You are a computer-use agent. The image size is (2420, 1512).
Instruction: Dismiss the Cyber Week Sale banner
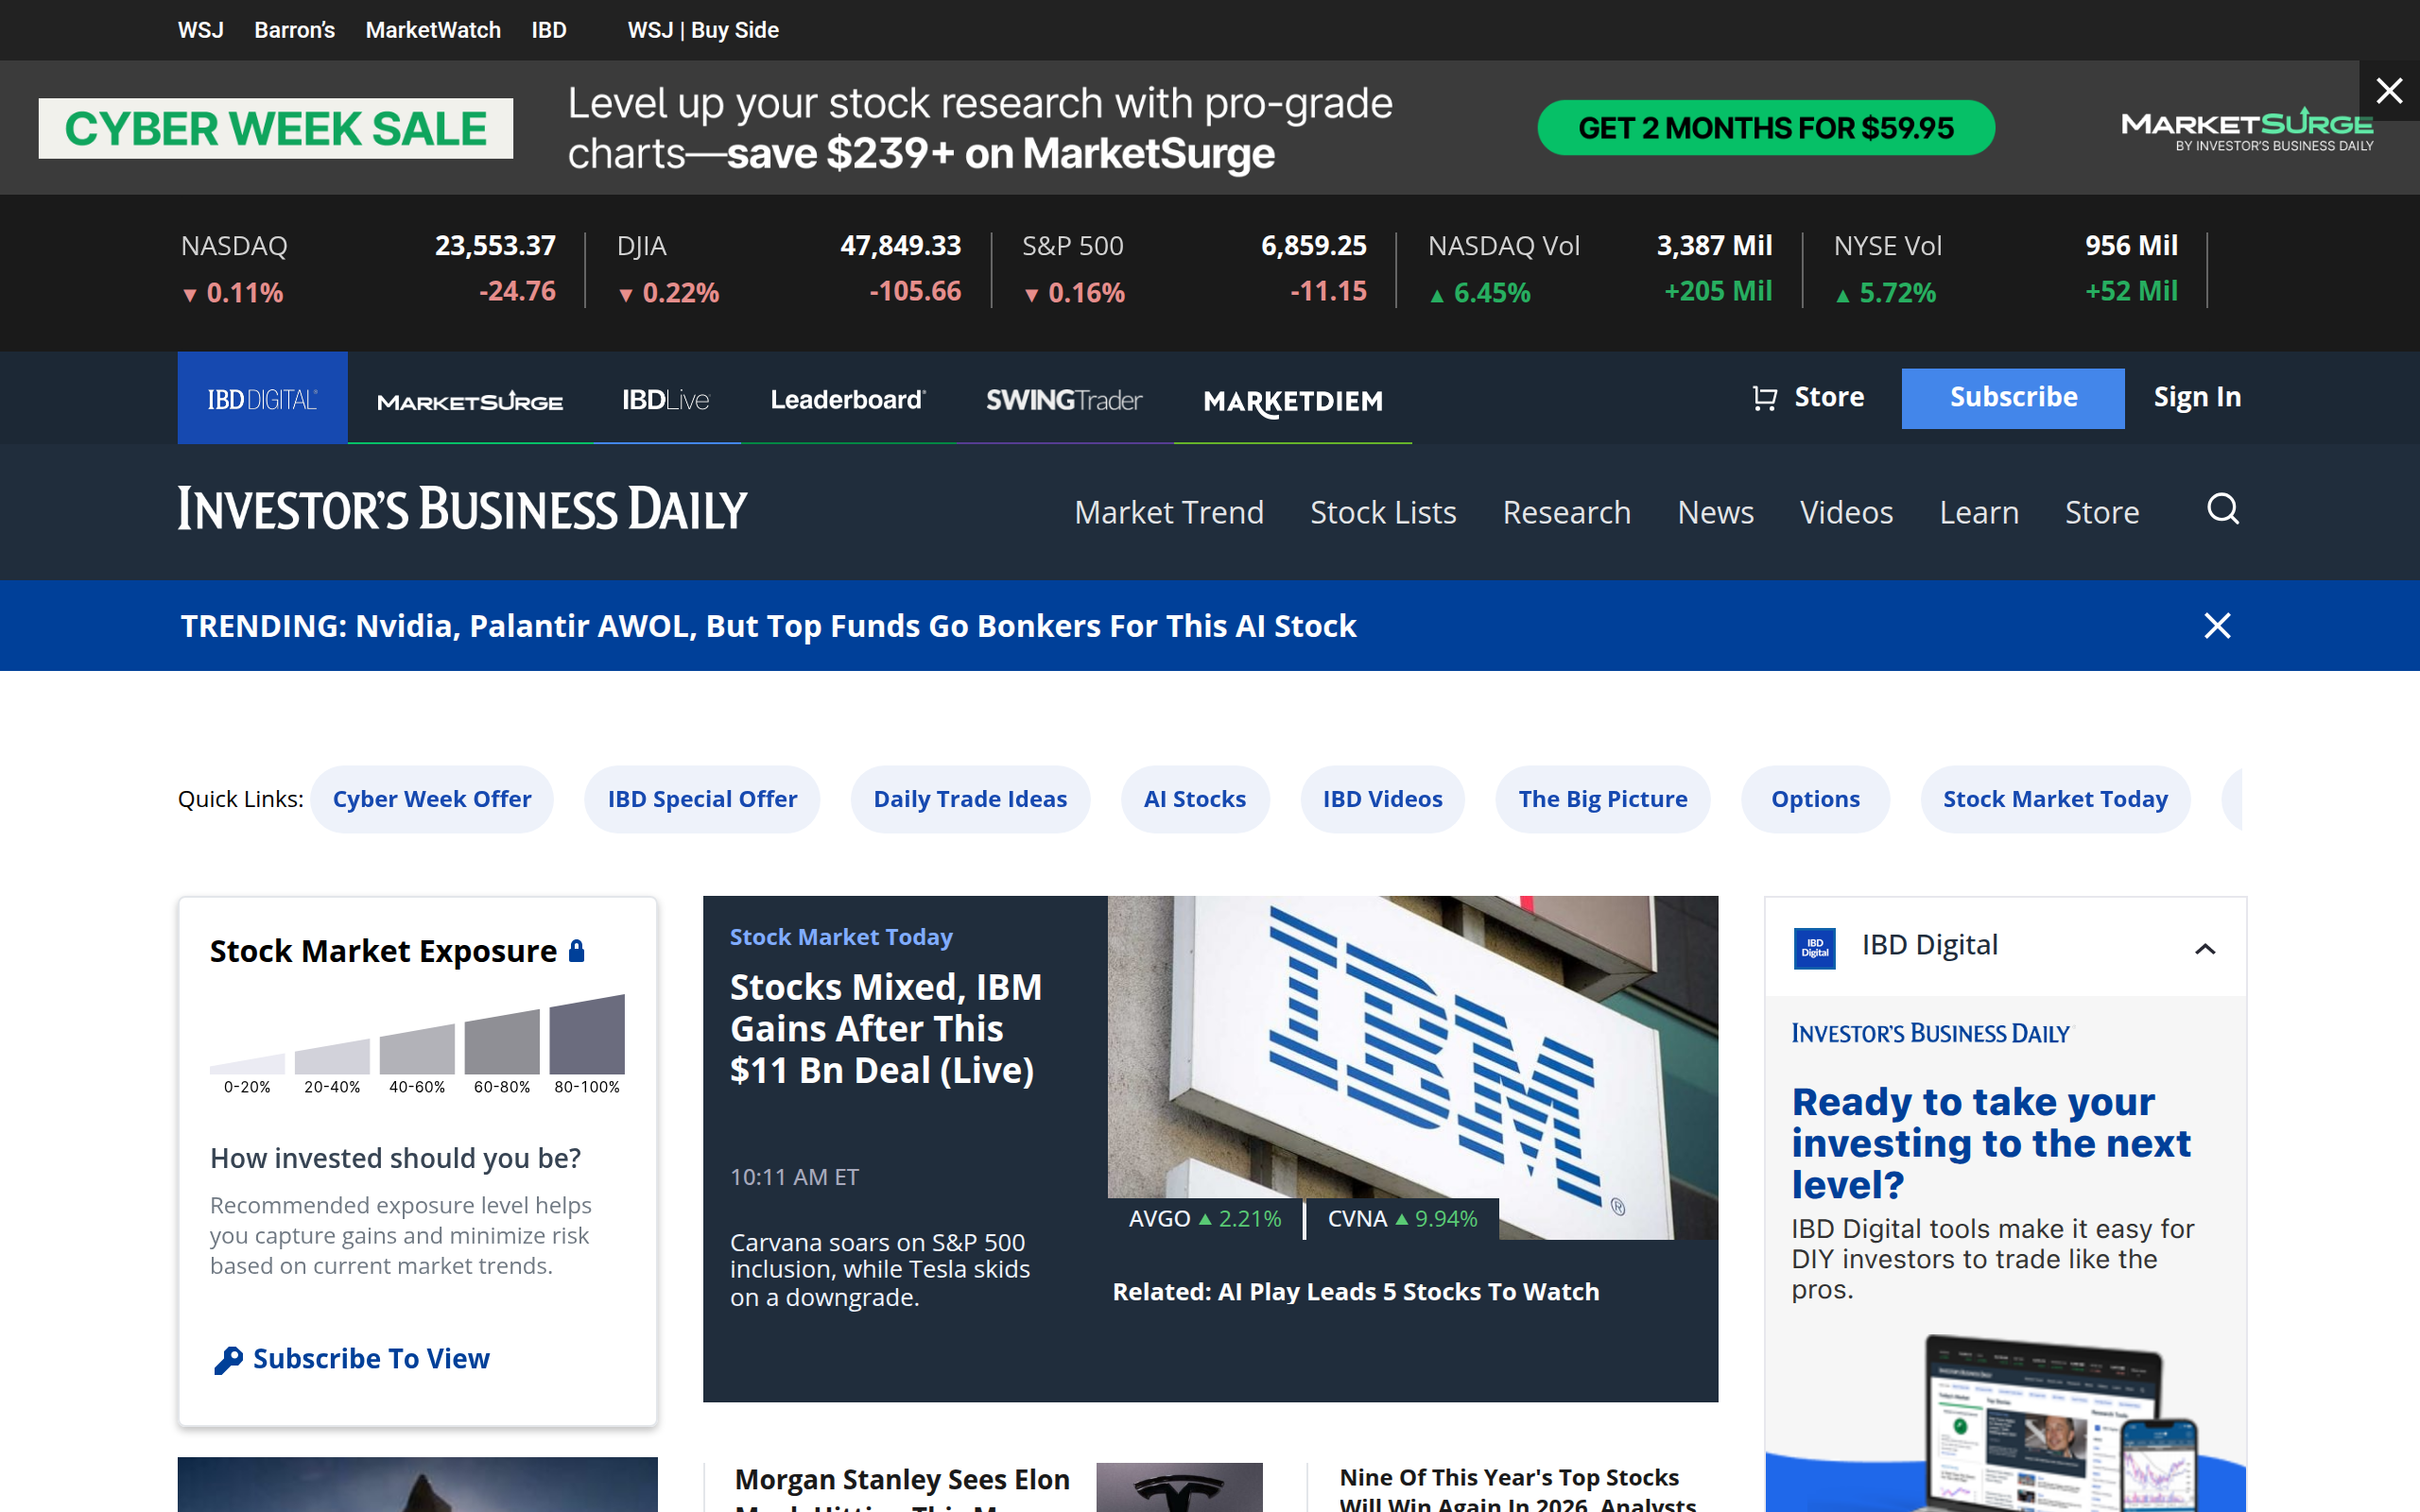click(x=2389, y=91)
